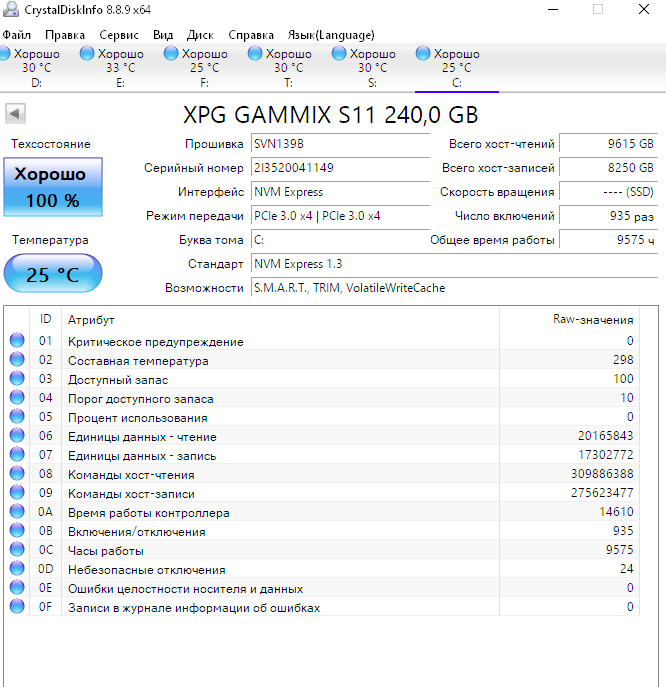This screenshot has height=687, width=666.
Task: Click the status orb for drive F:
Action: 171,53
